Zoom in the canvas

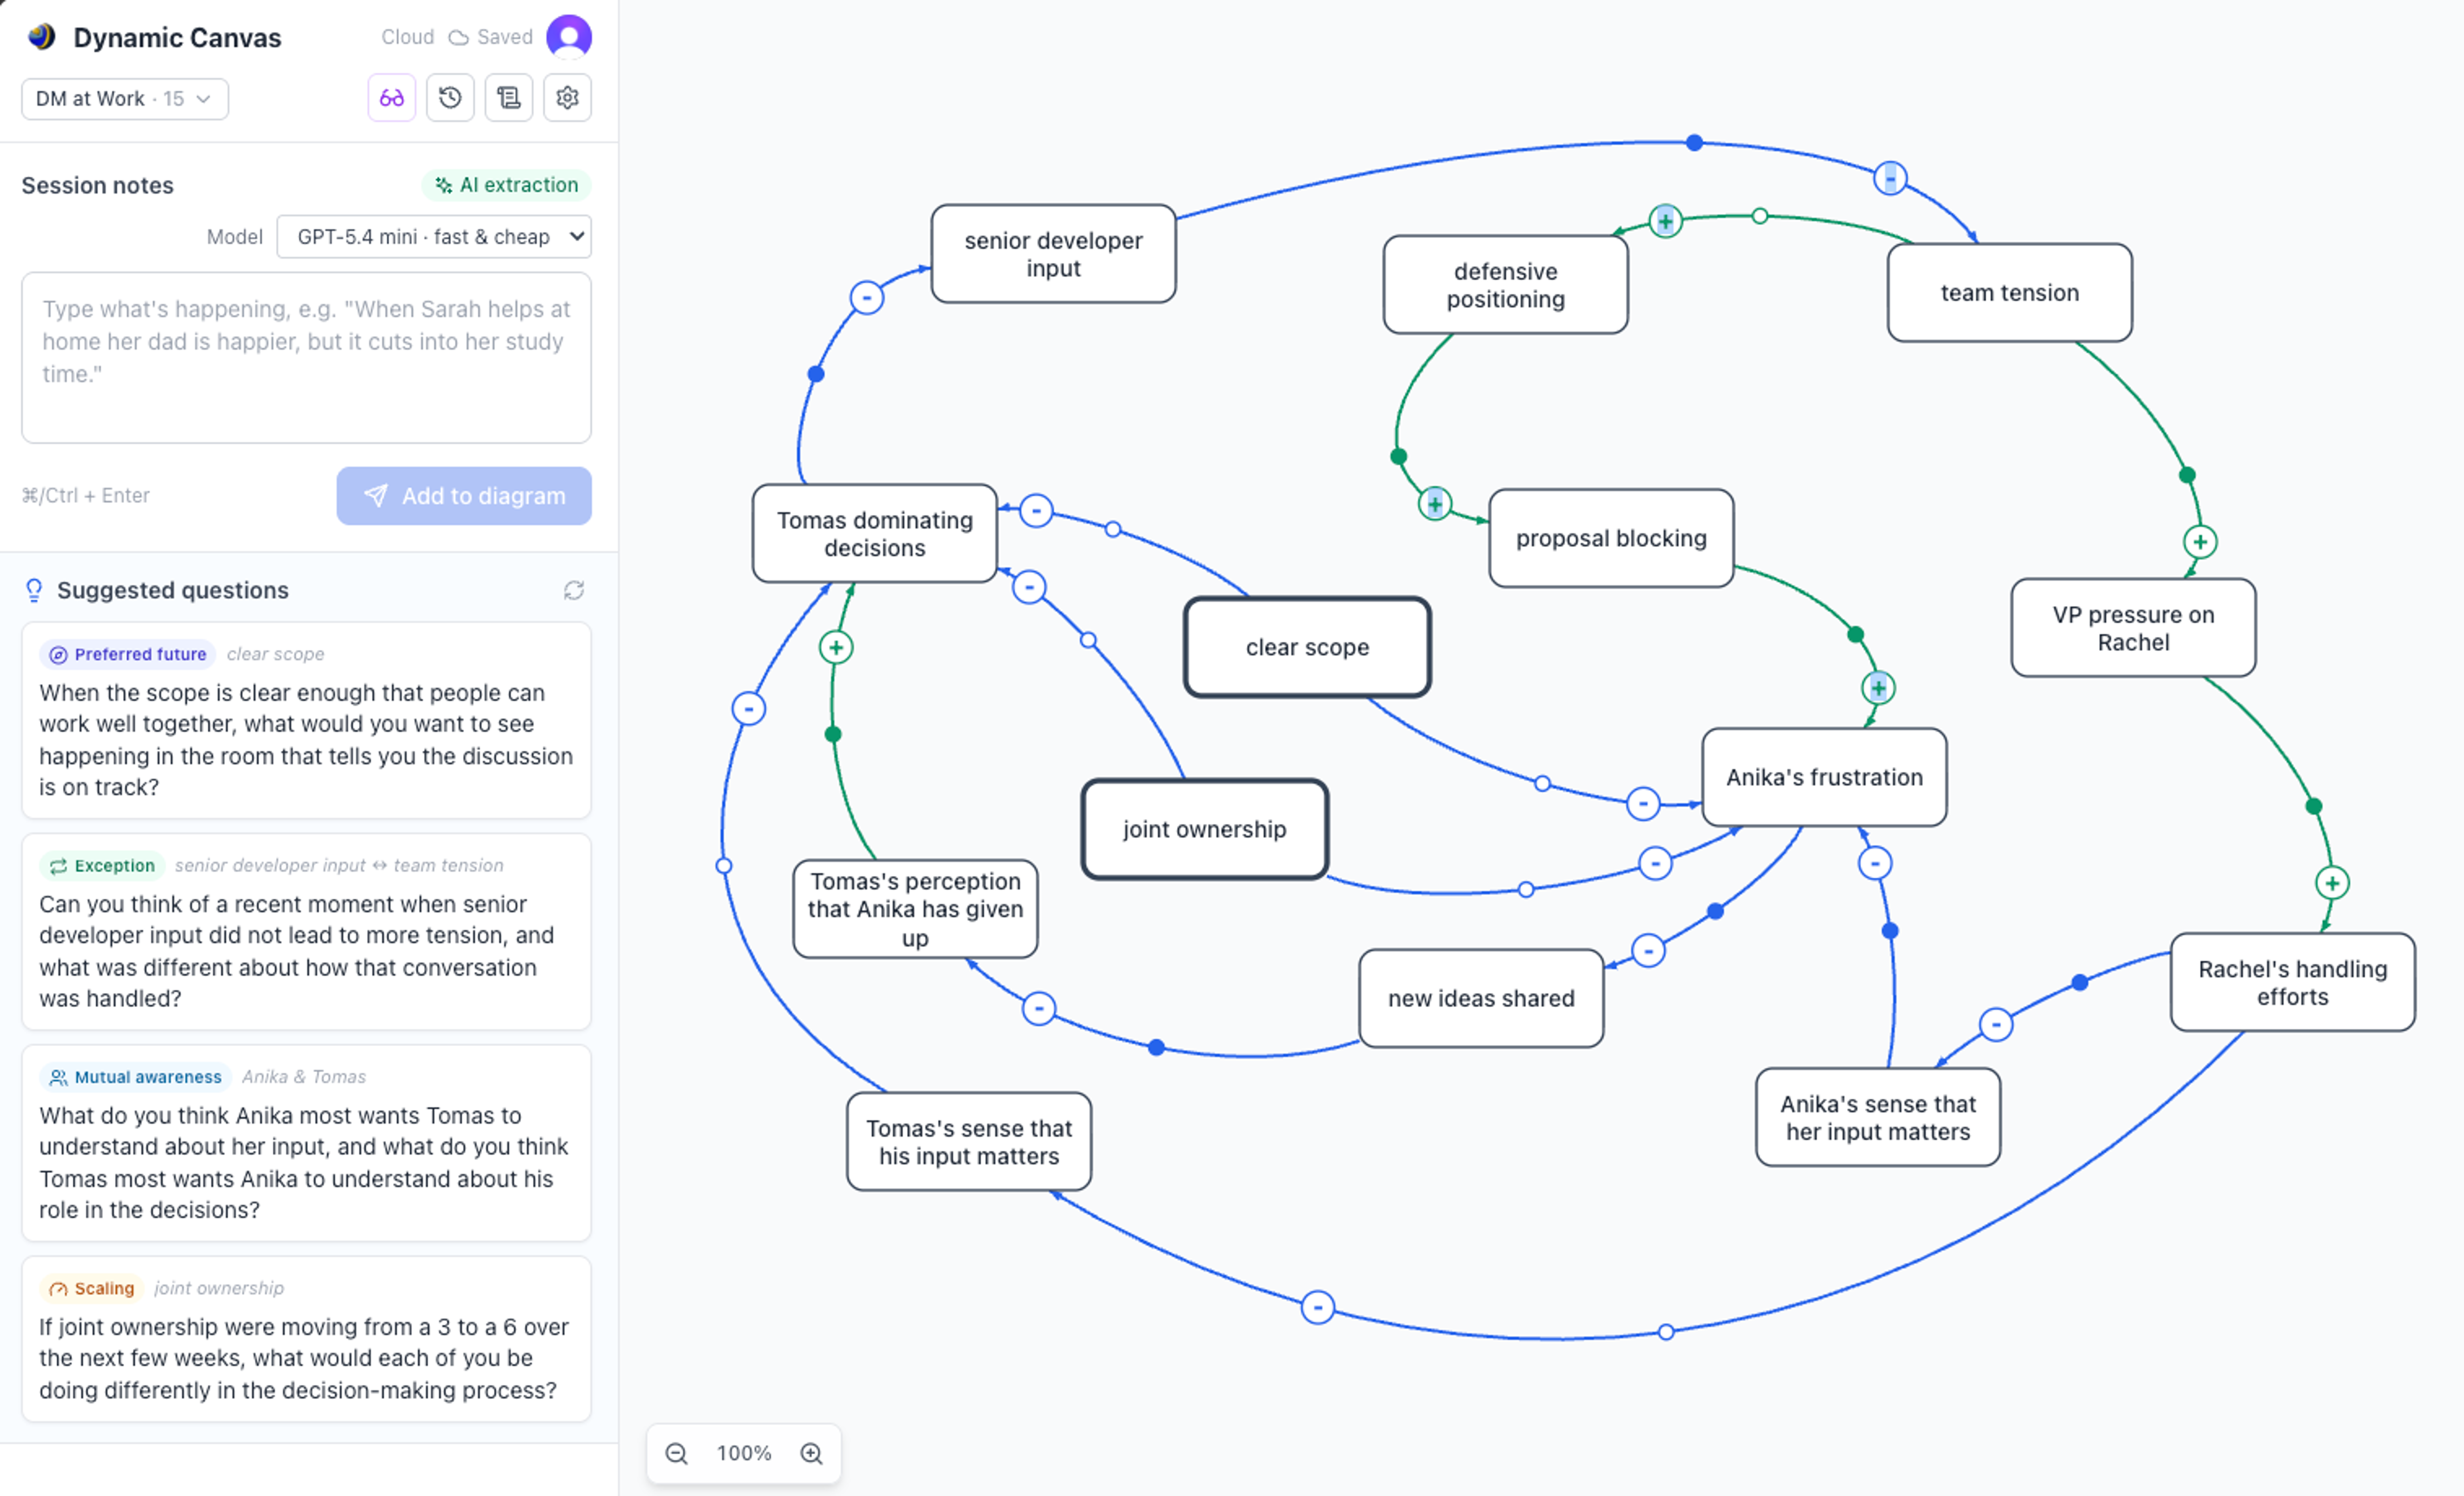pos(812,1453)
